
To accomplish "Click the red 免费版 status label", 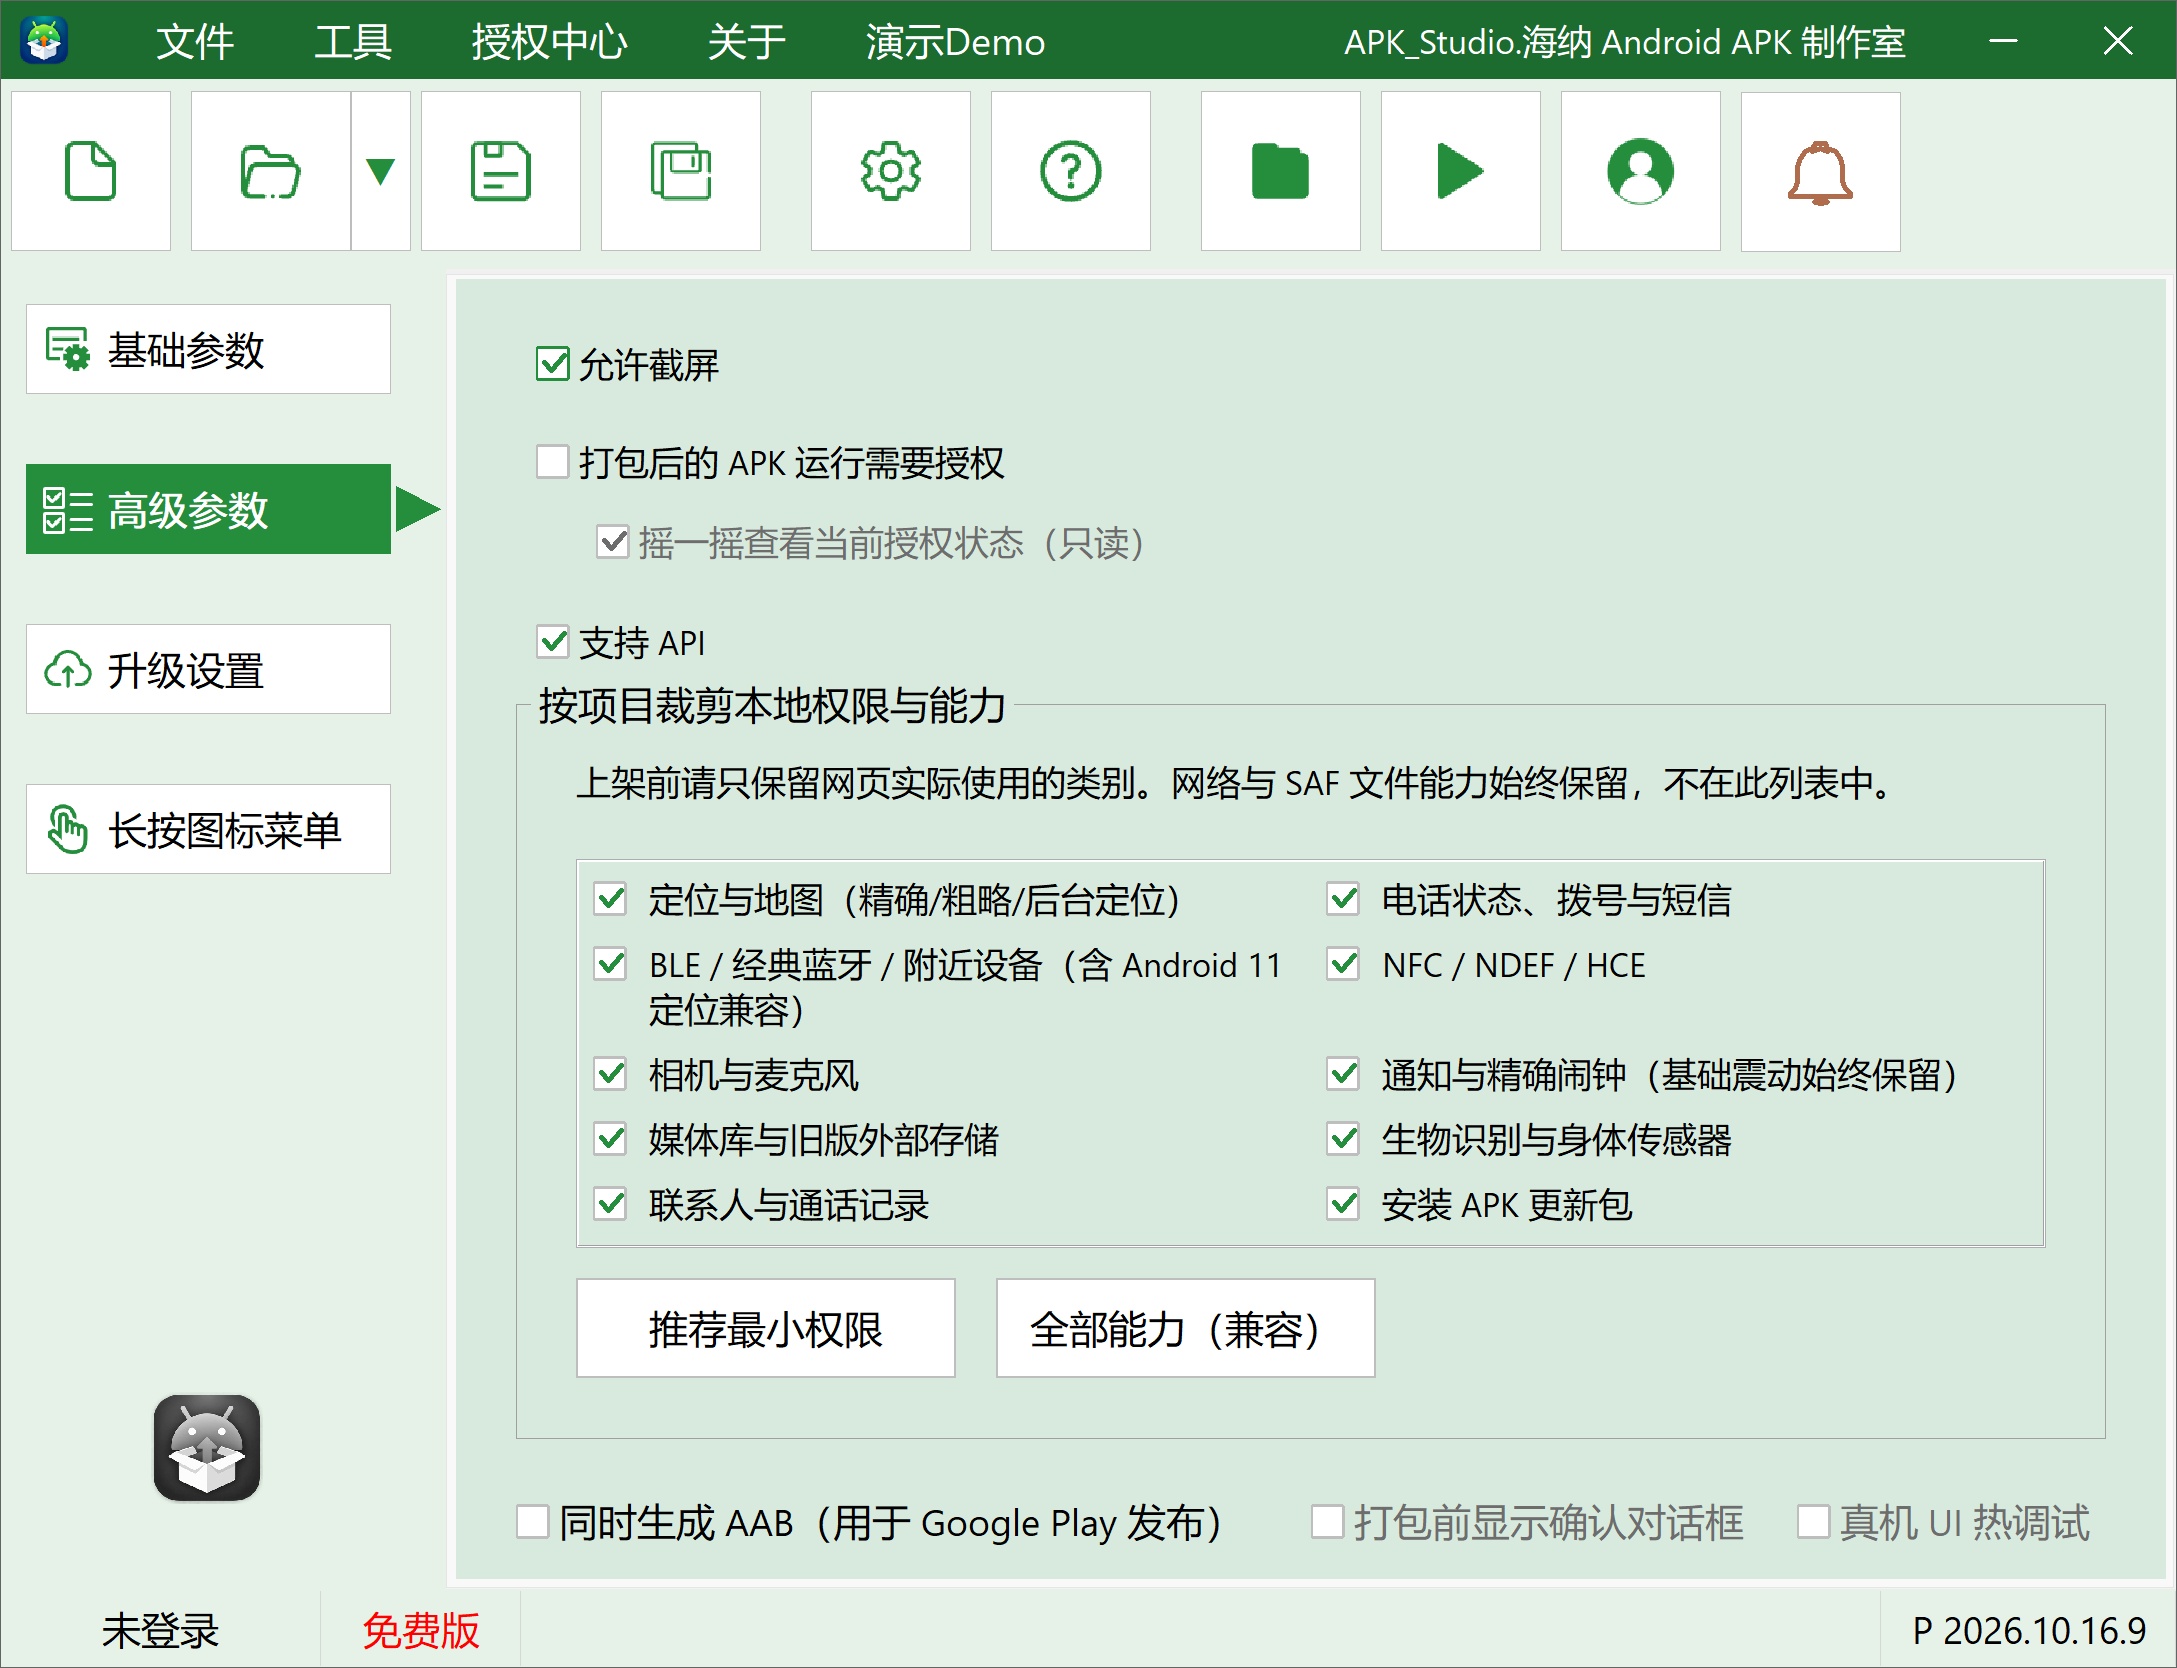I will pyautogui.click(x=421, y=1630).
